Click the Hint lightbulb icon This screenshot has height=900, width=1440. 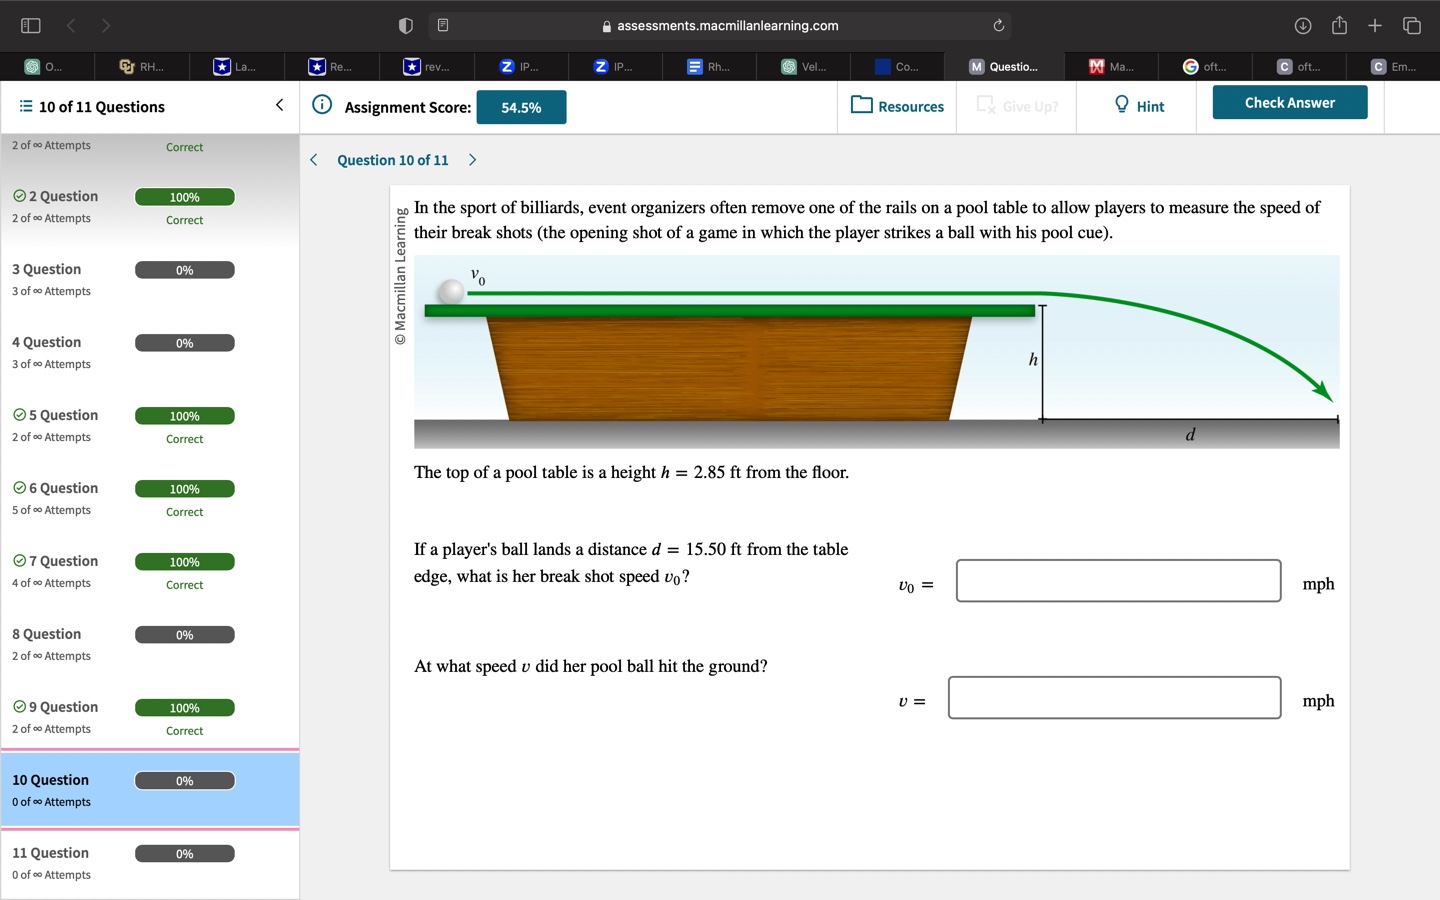click(1119, 105)
